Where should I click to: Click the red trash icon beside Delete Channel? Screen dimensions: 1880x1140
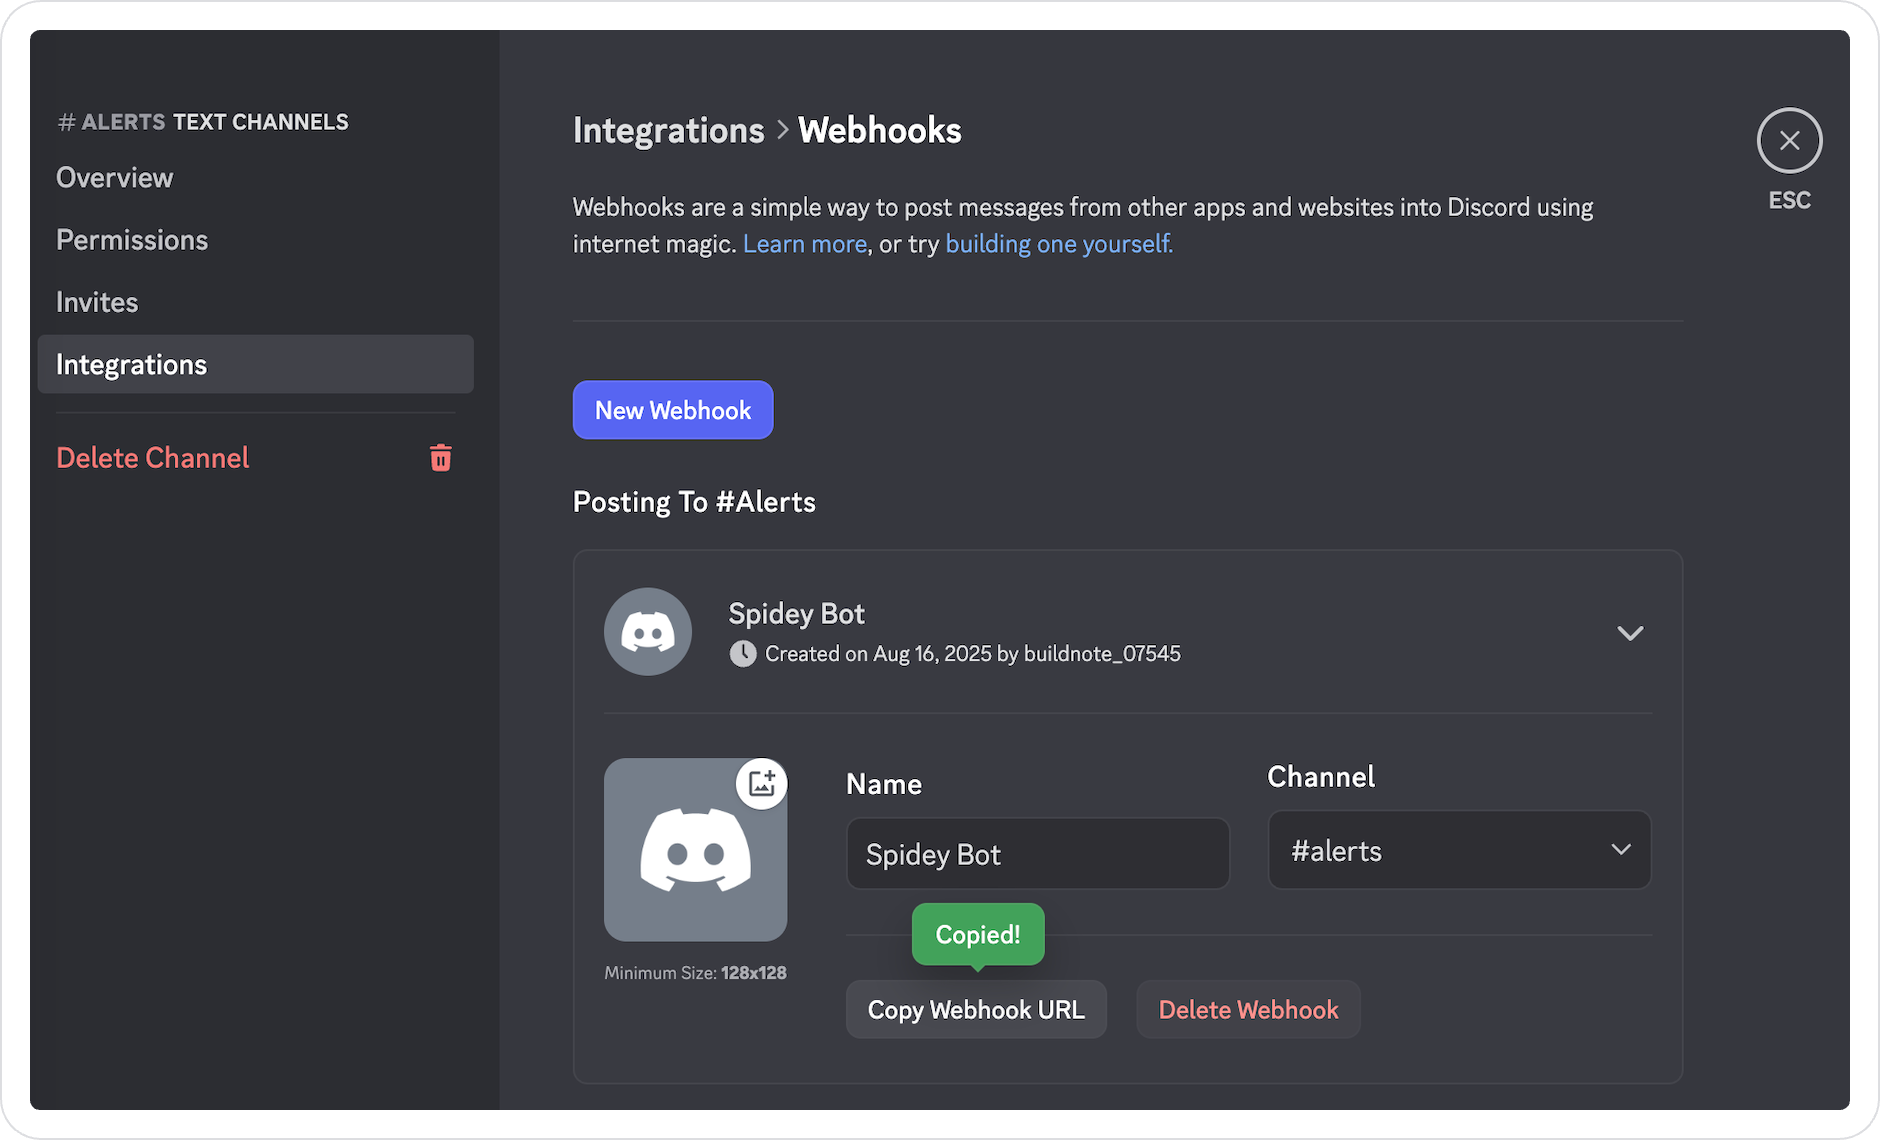point(441,458)
